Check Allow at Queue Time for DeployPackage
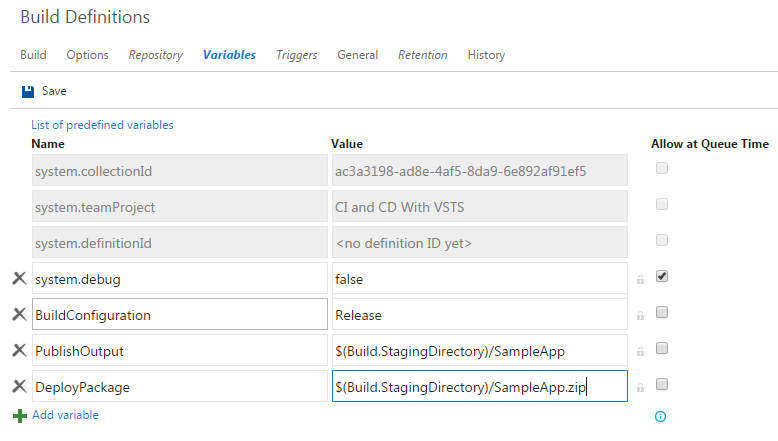 click(x=661, y=385)
